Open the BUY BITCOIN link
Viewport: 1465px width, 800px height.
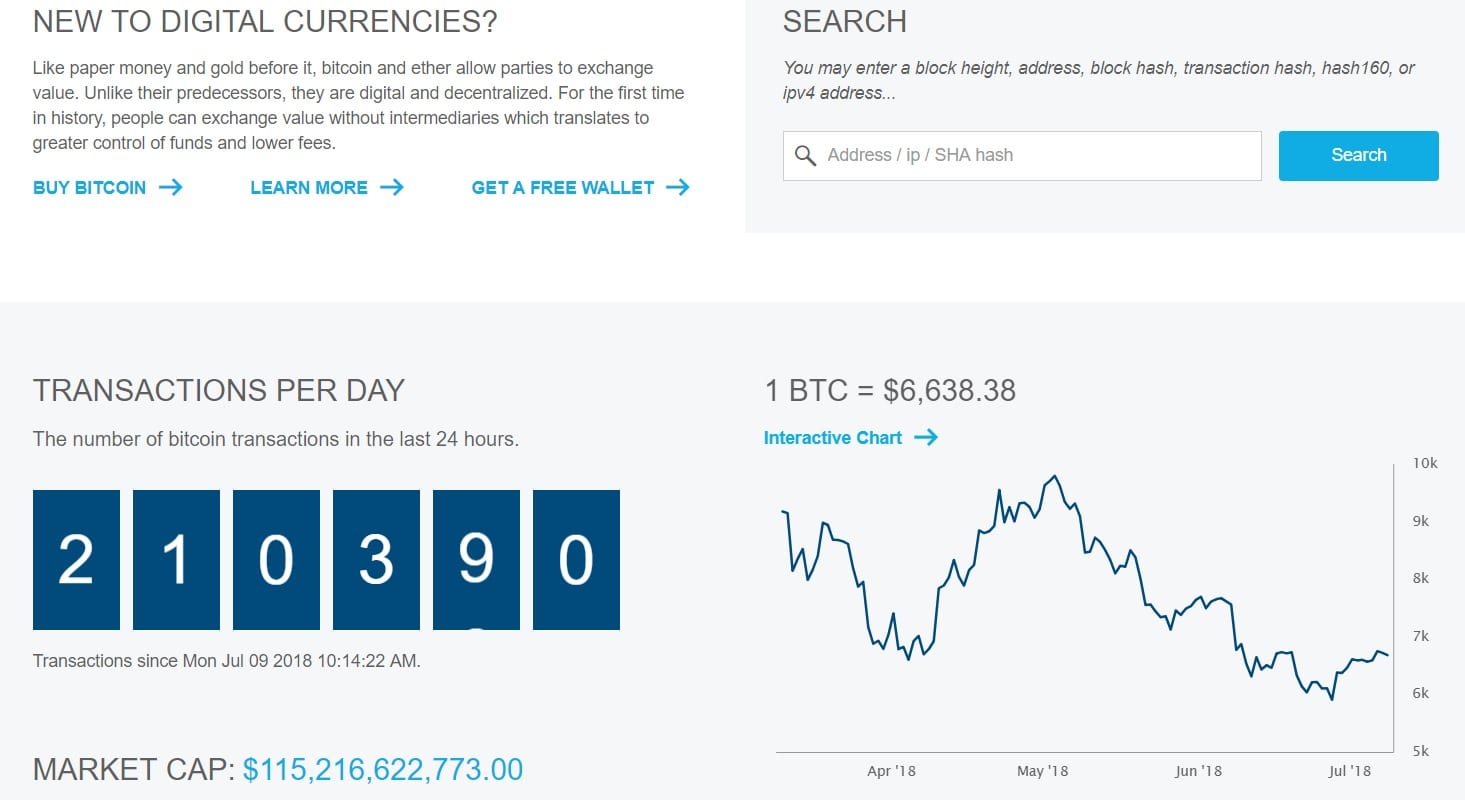[89, 187]
